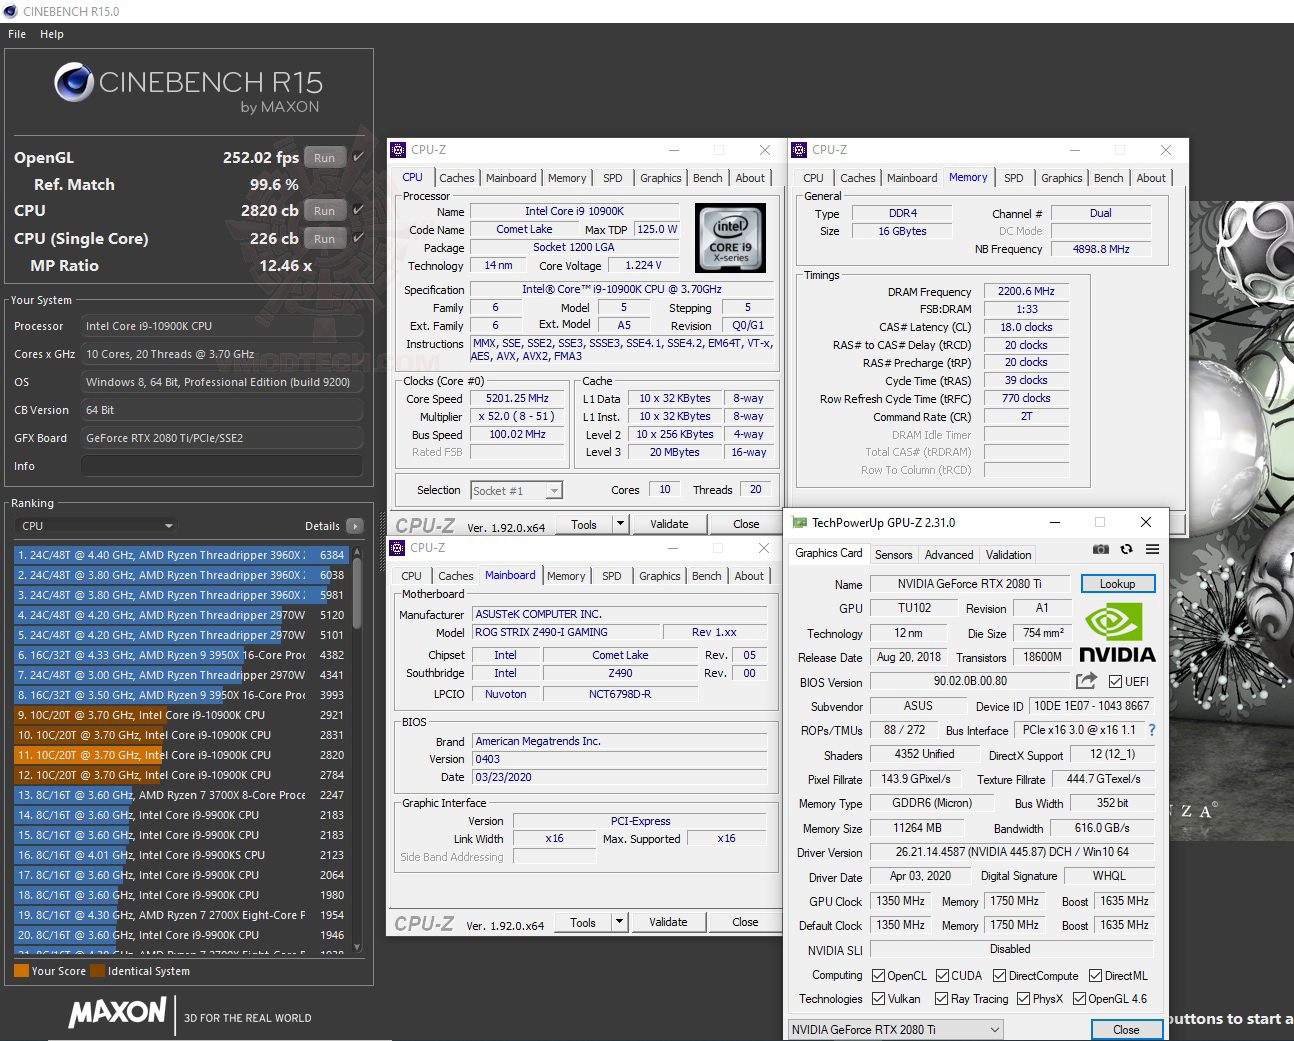The width and height of the screenshot is (1294, 1041).
Task: Toggle the DirectCompute checkbox
Action: [x=1000, y=976]
